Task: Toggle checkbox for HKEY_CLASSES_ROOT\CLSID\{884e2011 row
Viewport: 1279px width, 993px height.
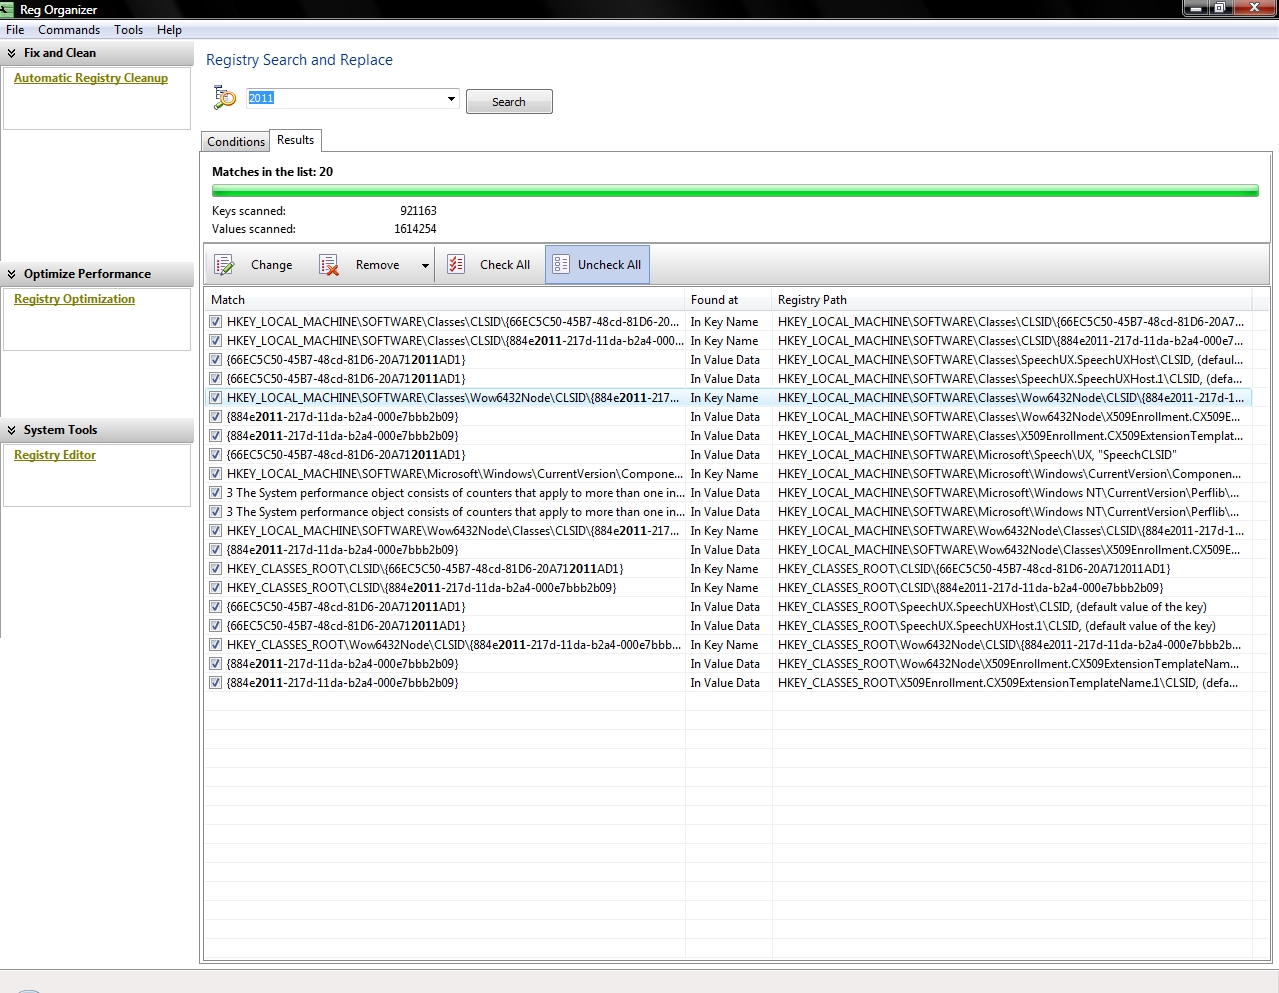Action: coord(215,588)
